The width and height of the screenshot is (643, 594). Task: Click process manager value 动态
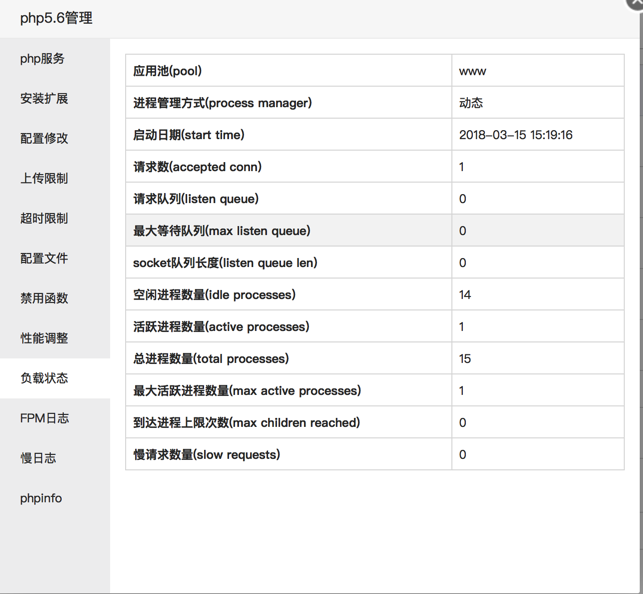coord(471,103)
